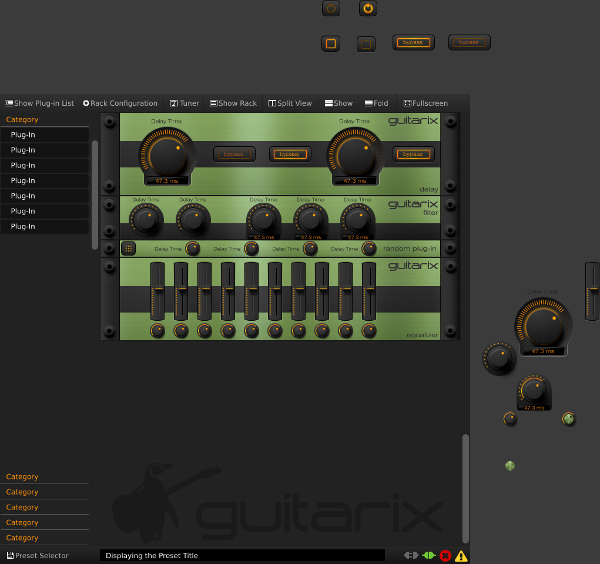600x564 pixels.
Task: Click the dimmed square button at top
Action: click(366, 44)
